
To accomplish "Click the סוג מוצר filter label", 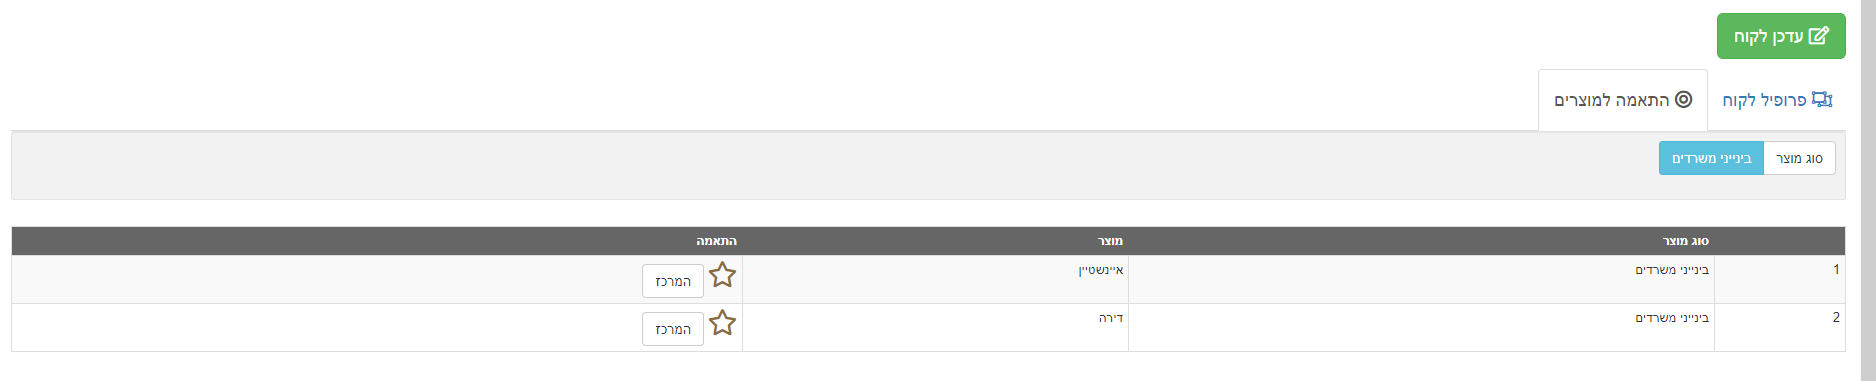I will (x=1799, y=158).
